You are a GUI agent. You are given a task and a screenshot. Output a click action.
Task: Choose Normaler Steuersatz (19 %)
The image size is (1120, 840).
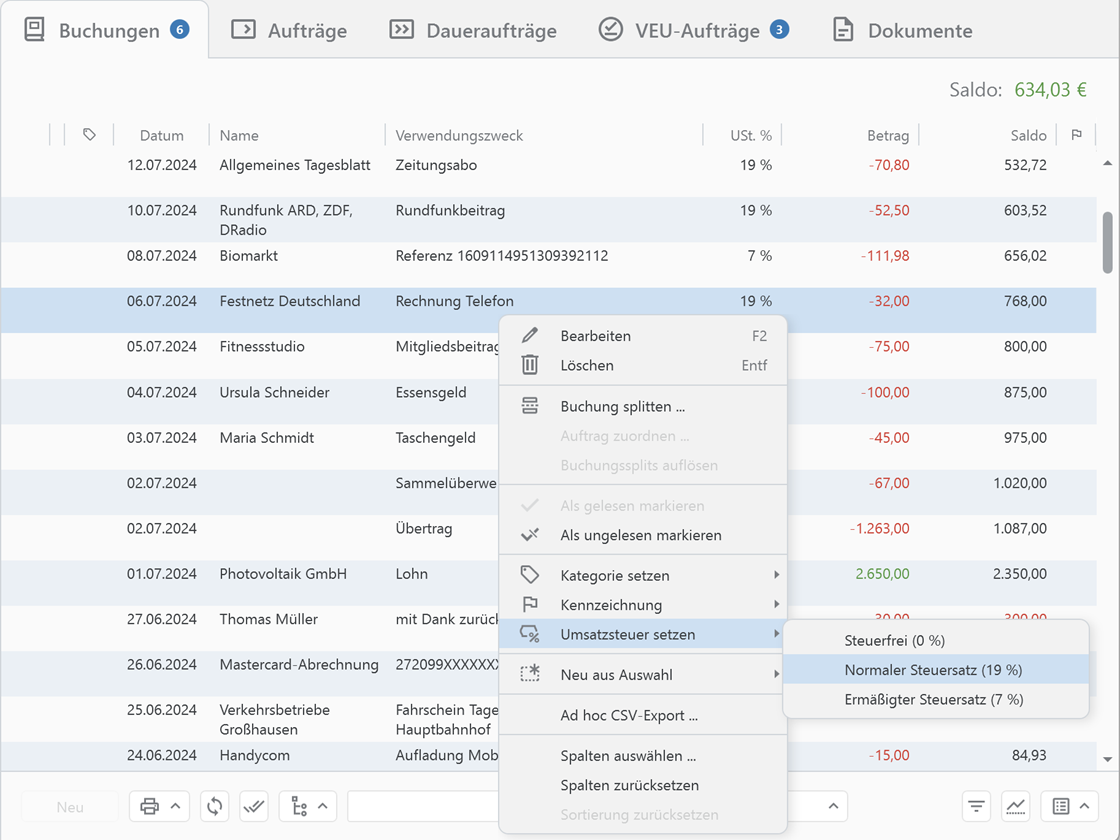point(933,670)
